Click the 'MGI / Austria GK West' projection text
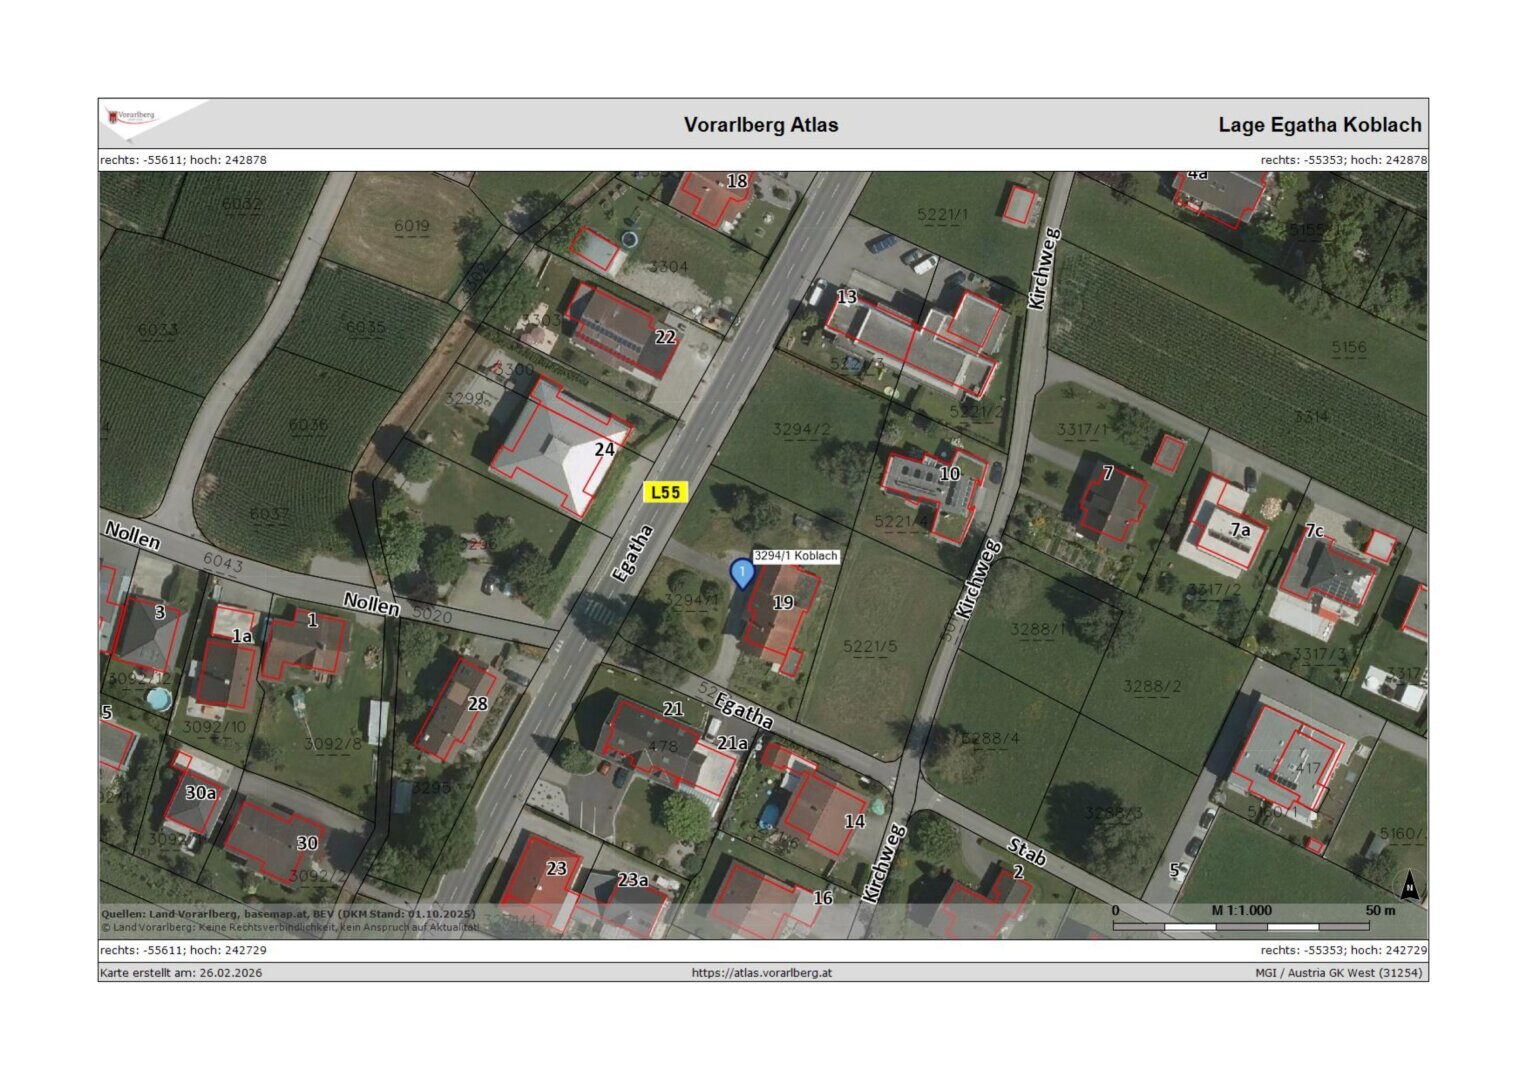 [1338, 972]
